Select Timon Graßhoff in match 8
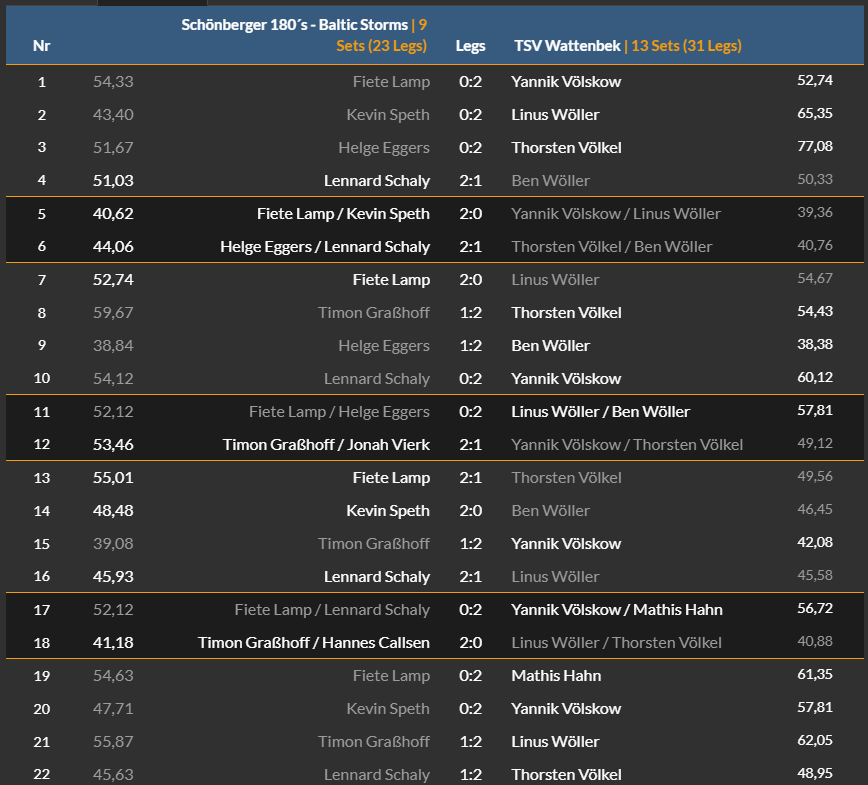 [374, 313]
